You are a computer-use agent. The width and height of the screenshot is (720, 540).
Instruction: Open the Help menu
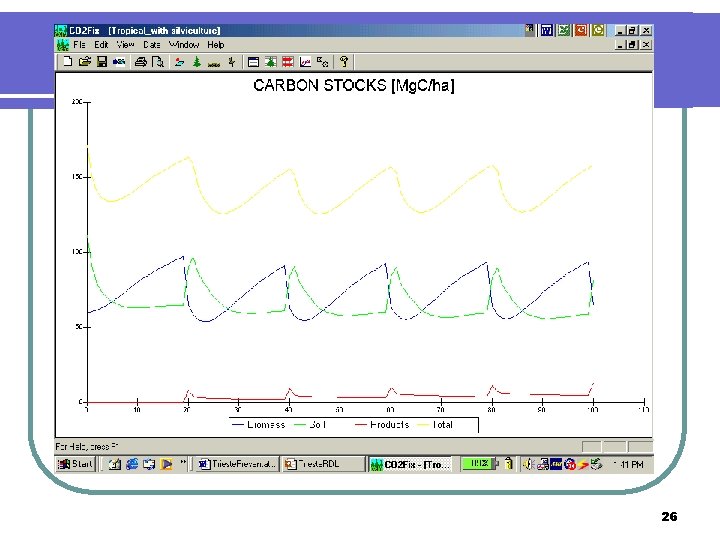(x=215, y=45)
